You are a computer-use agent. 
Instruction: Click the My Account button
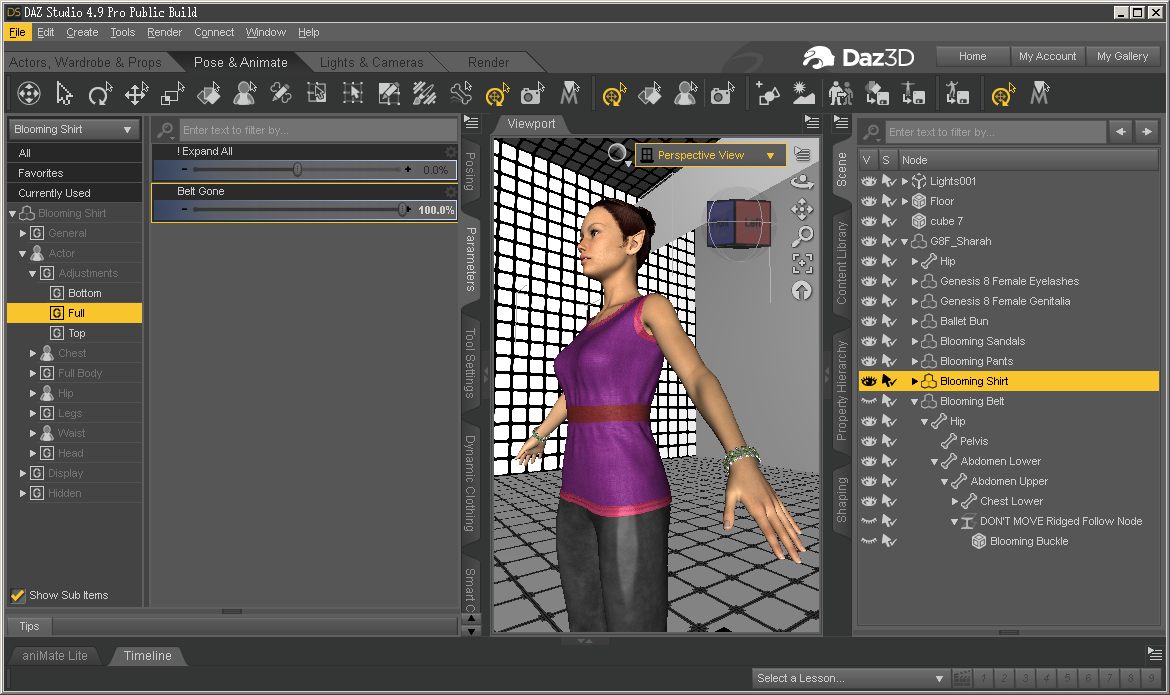pyautogui.click(x=1047, y=56)
